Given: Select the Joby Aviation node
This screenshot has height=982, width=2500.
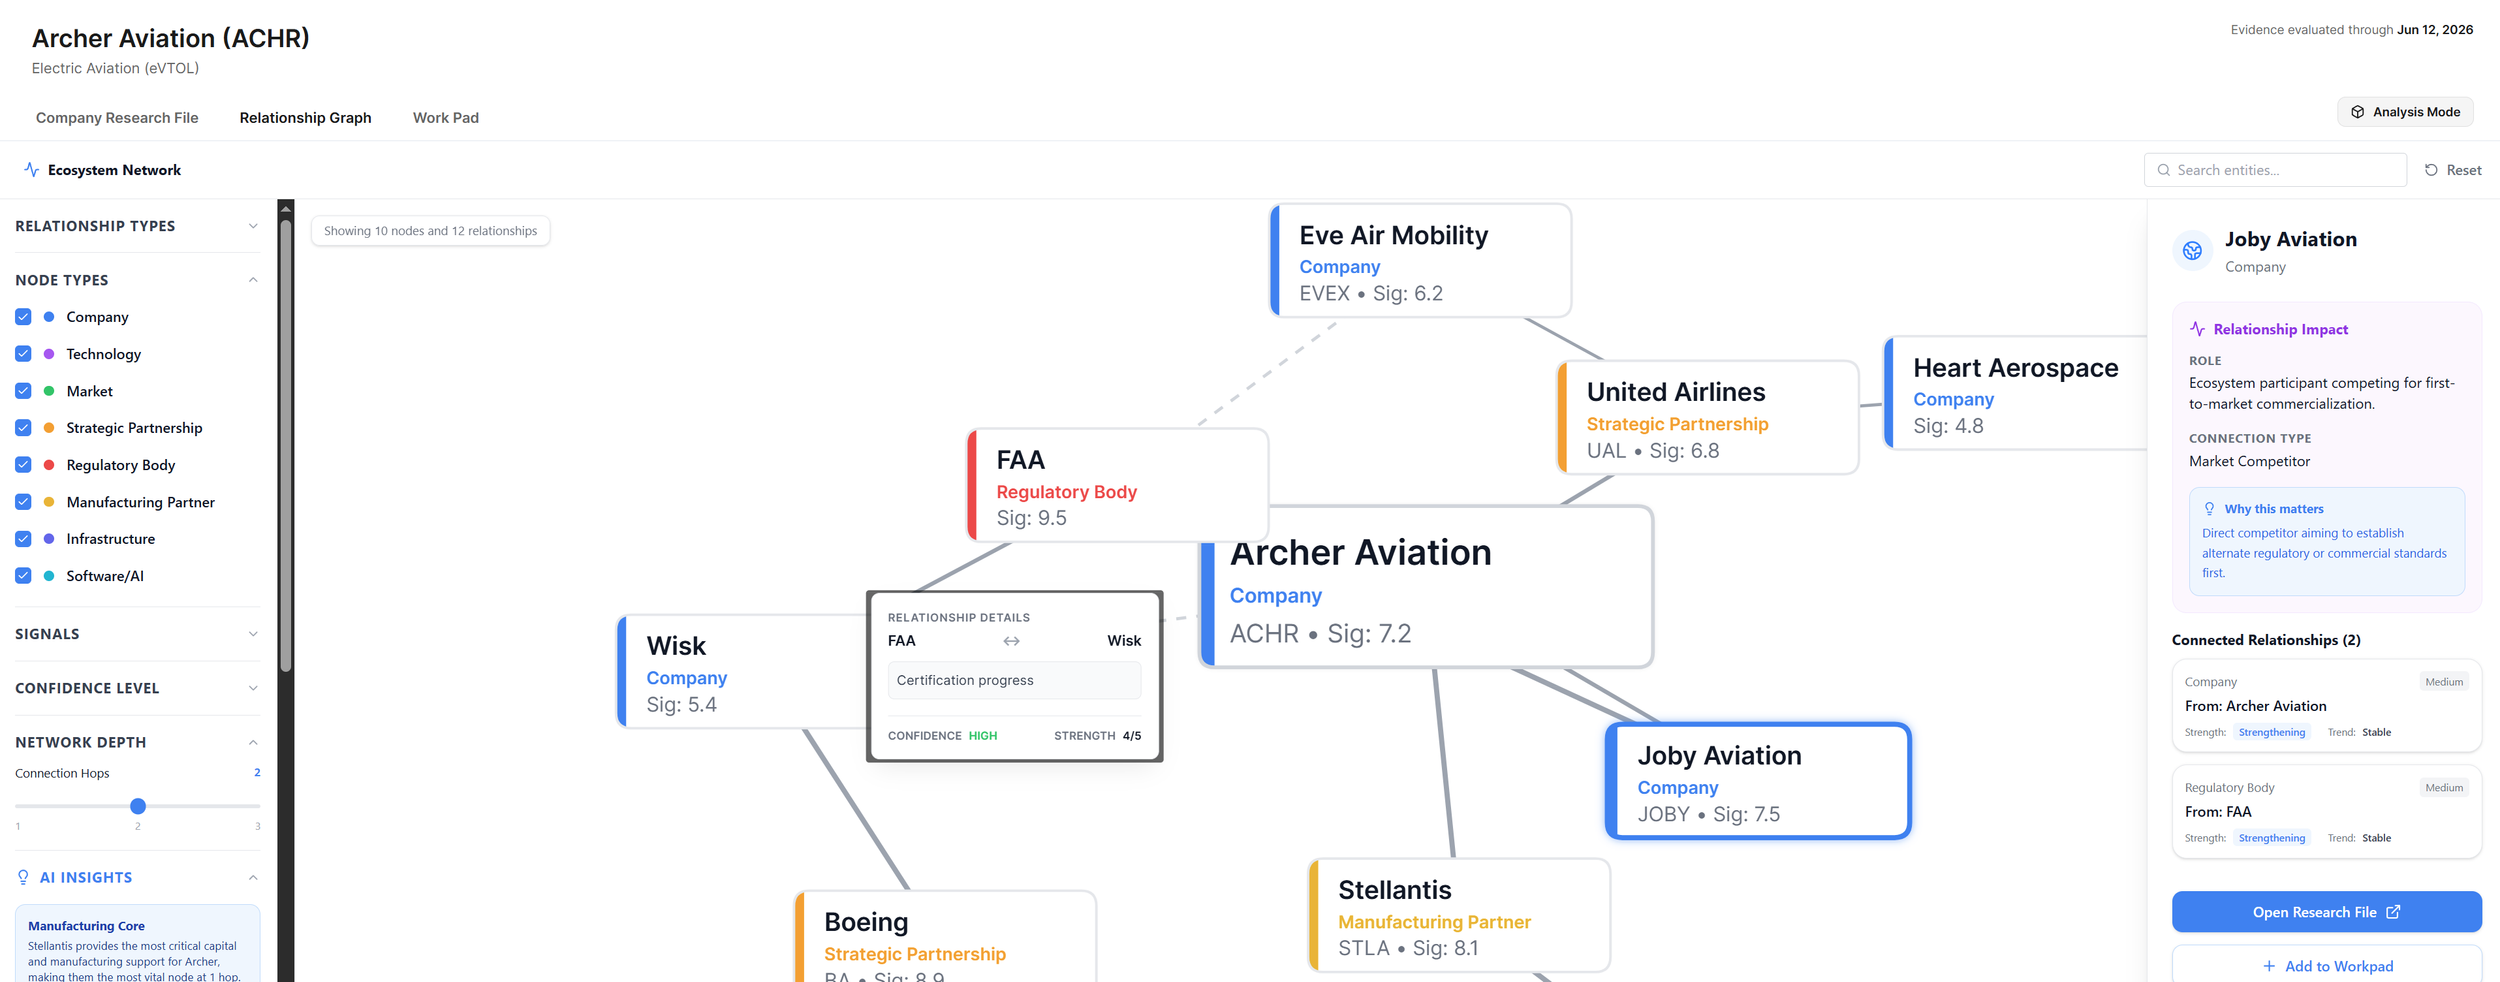Looking at the screenshot, I should [1758, 781].
